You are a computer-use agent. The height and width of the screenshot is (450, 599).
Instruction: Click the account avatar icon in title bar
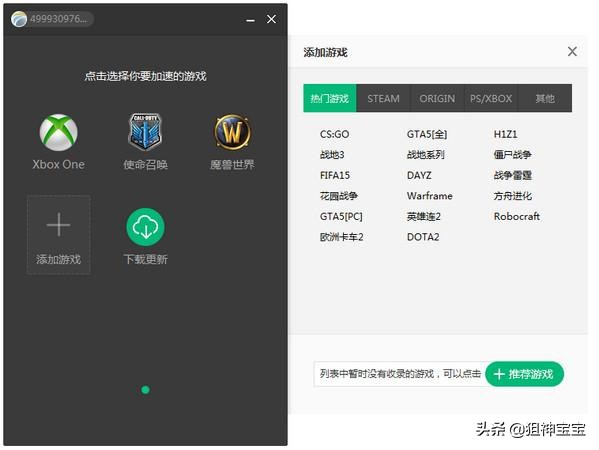(x=19, y=19)
